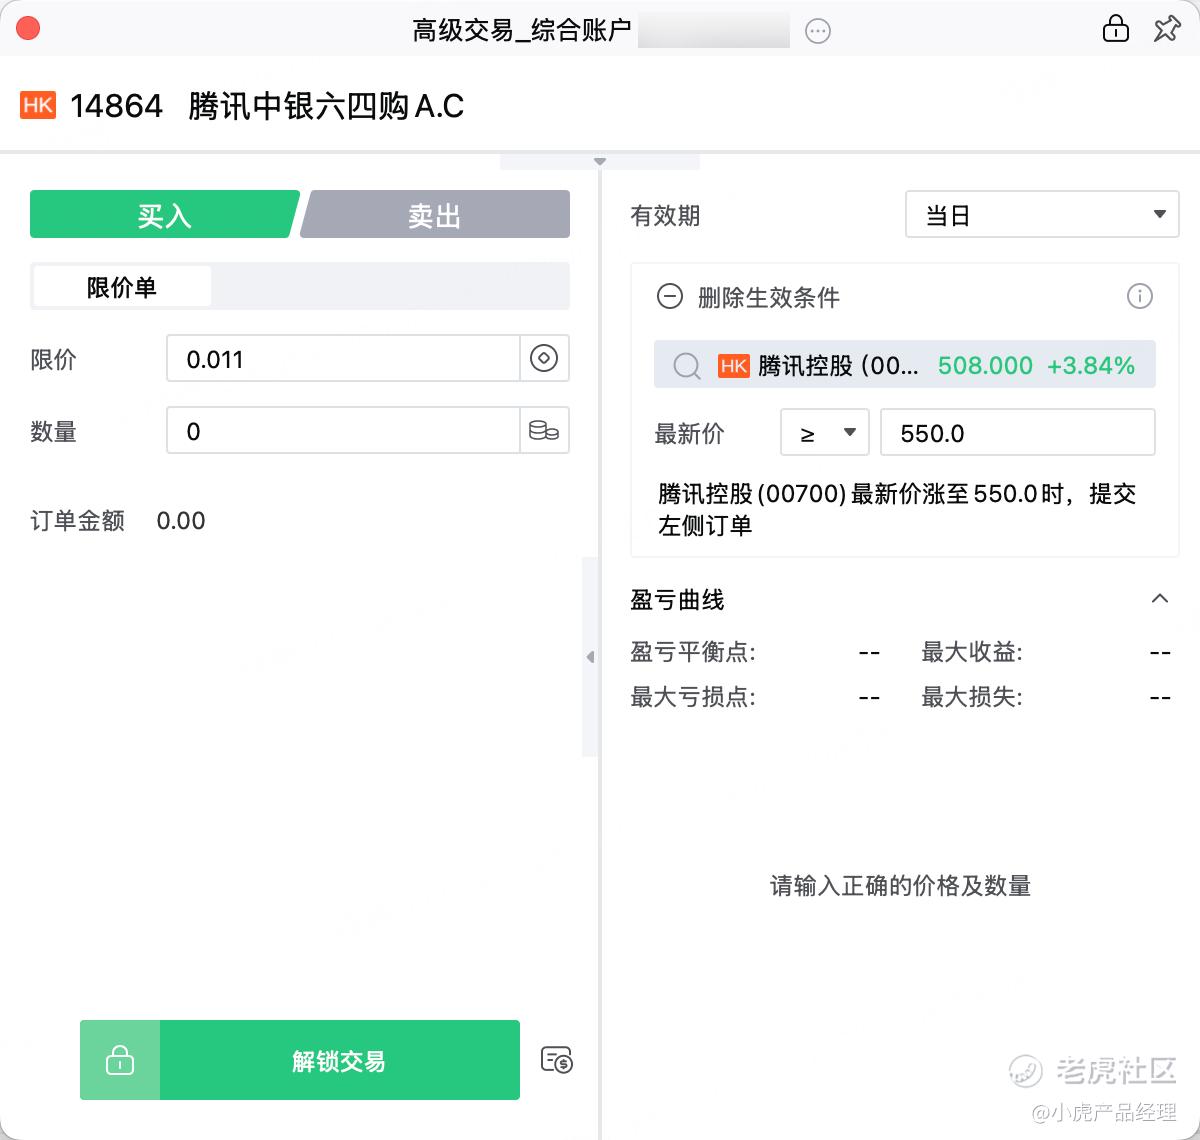Viewport: 1200px width, 1140px height.
Task: Select the 限价单 order type tab
Action: click(122, 287)
